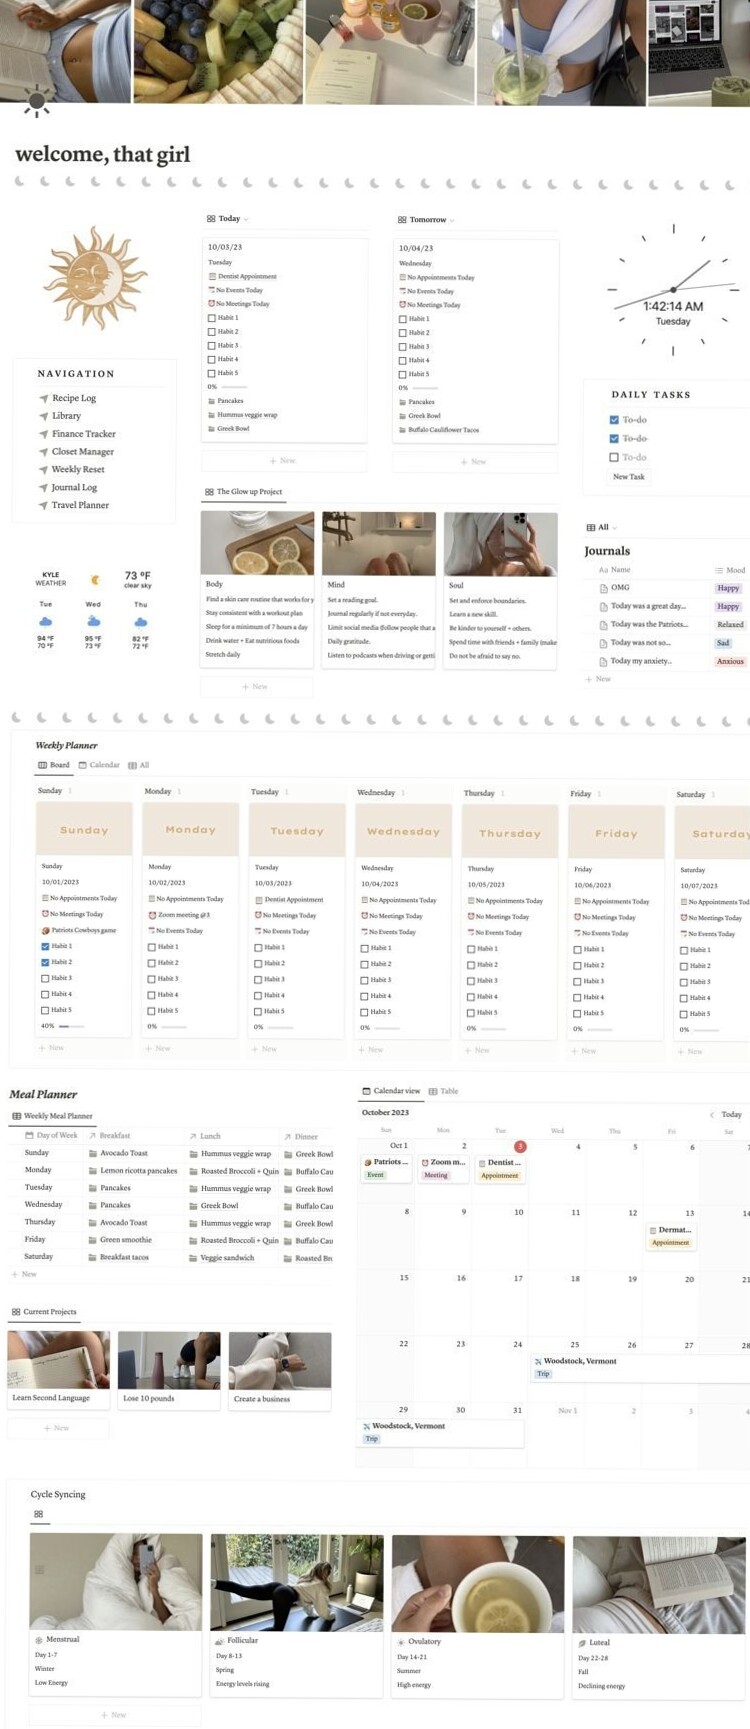Click the alarm icon beside Zoom meeting on Monday

[x=152, y=915]
